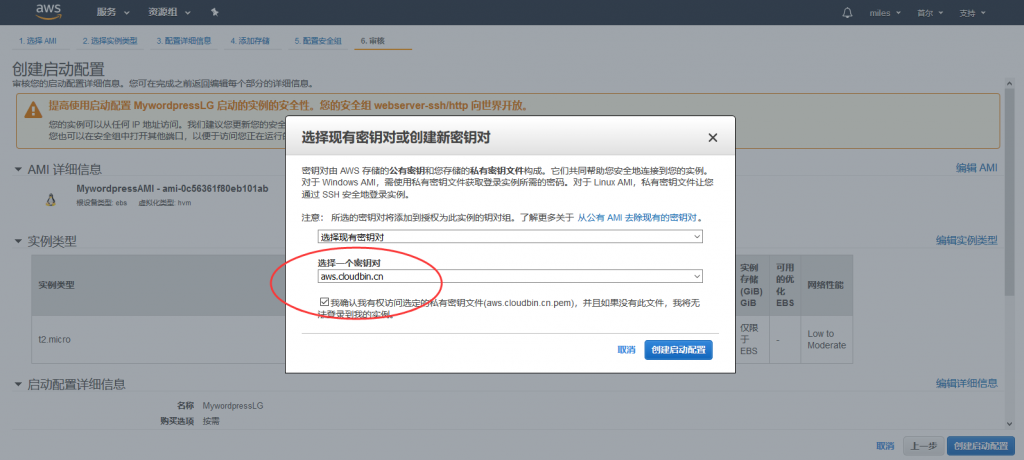The image size is (1024, 460).
Task: Open 从公有 AMI 去除现有的密钥对 link
Action: point(637,218)
